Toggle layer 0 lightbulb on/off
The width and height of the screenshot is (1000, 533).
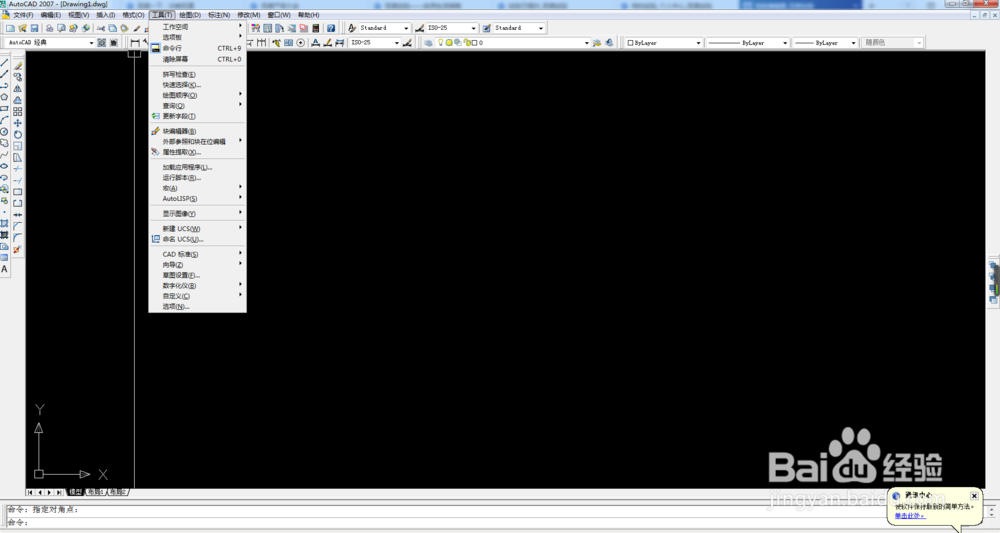coord(441,43)
